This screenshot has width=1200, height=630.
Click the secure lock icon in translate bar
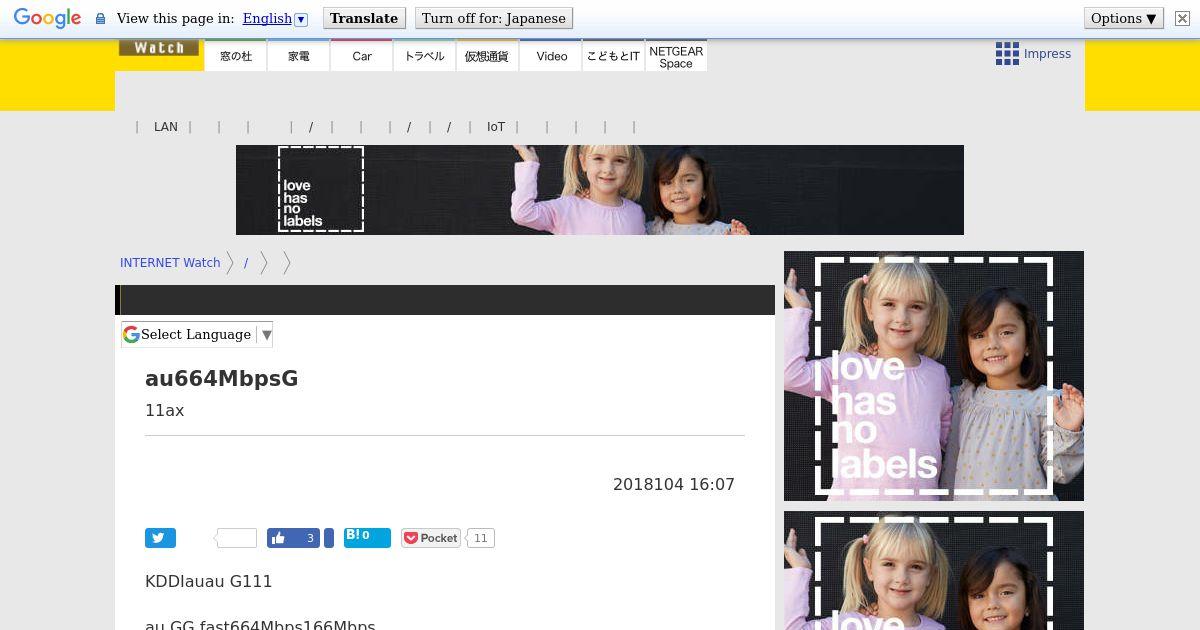point(100,19)
